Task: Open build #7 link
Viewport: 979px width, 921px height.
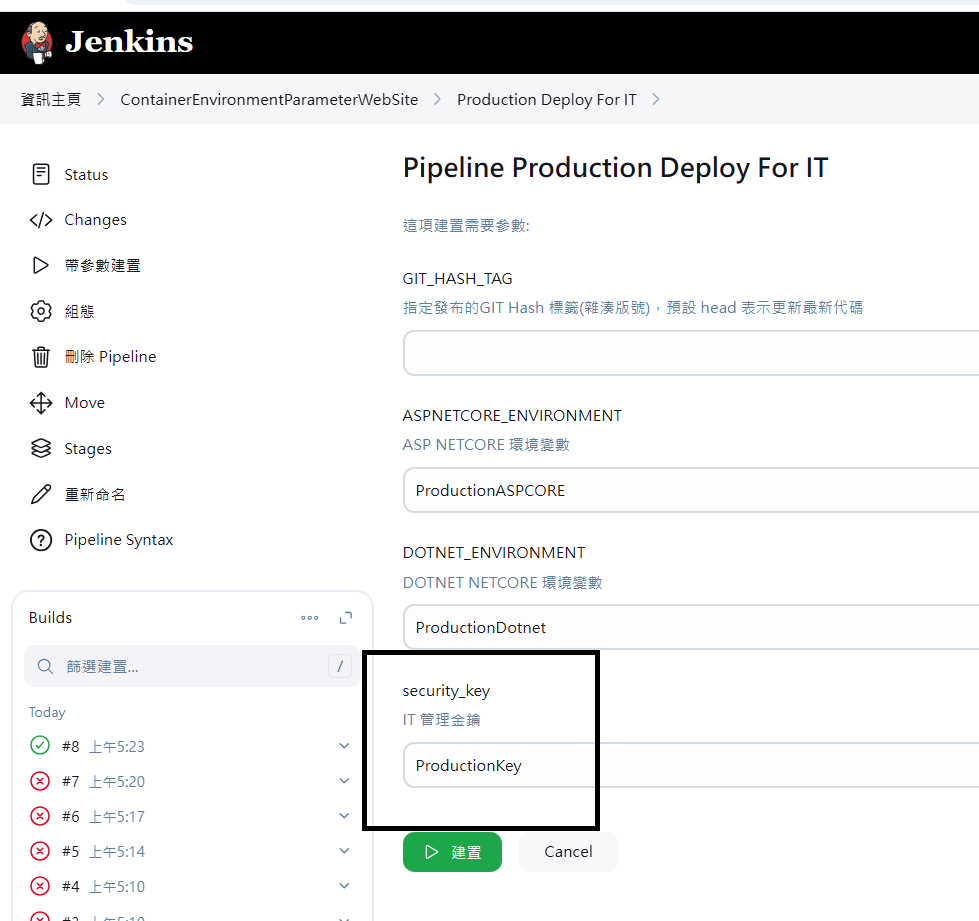Action: click(71, 781)
